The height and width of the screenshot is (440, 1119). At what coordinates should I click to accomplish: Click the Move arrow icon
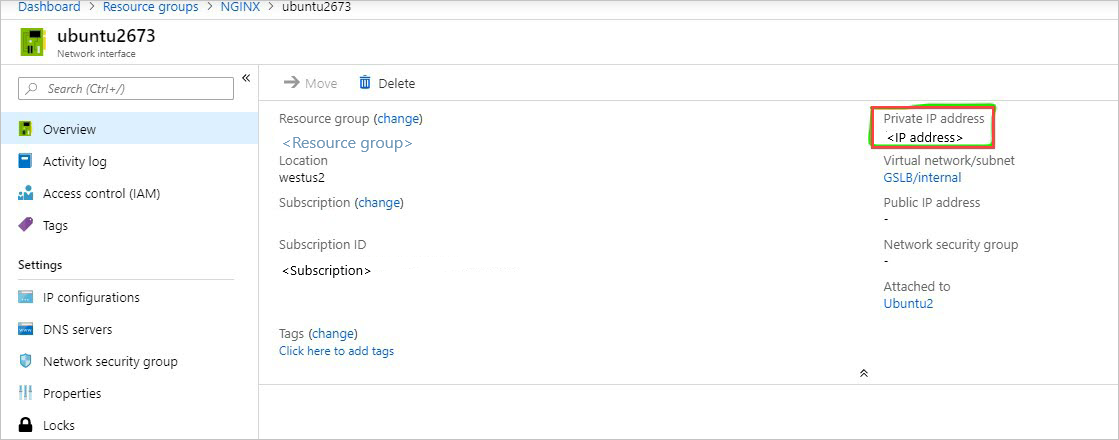[291, 83]
